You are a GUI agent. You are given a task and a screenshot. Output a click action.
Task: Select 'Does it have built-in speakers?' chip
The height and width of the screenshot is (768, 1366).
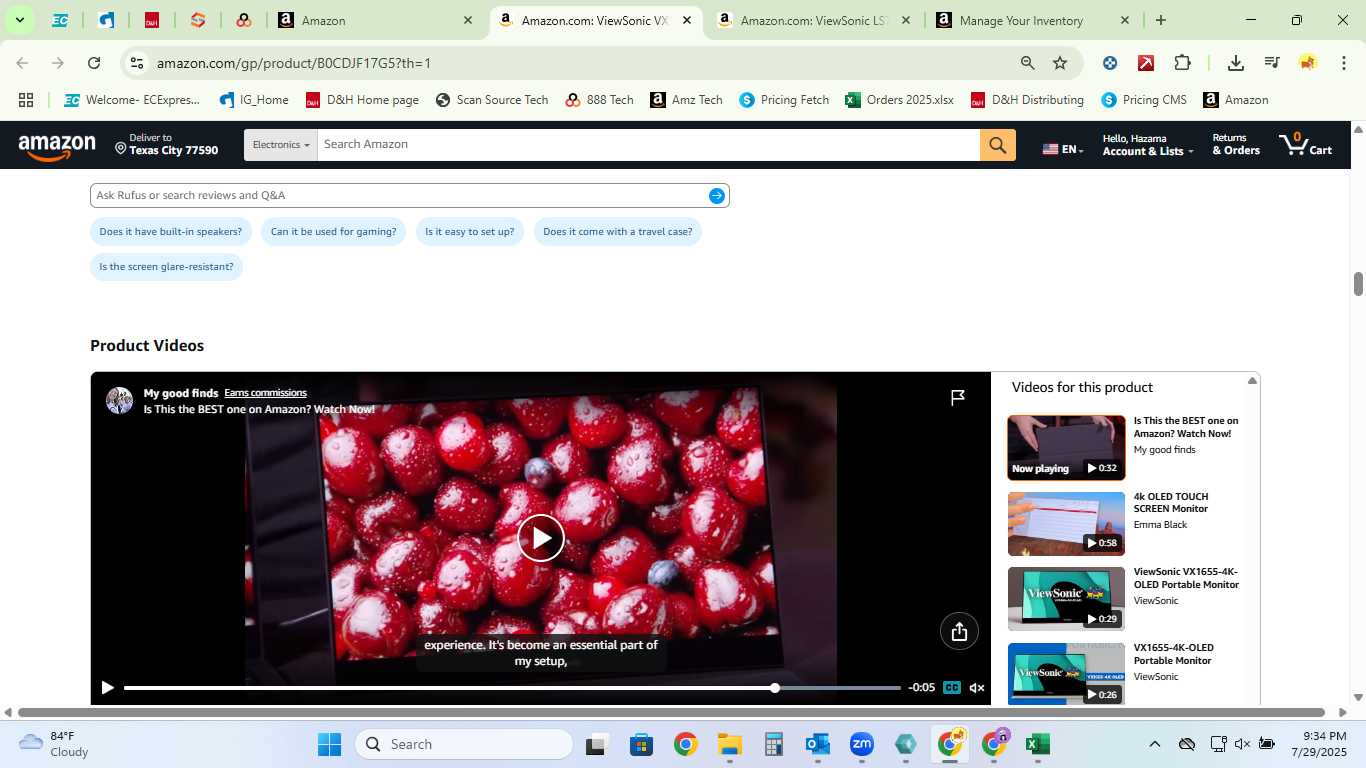pos(171,232)
